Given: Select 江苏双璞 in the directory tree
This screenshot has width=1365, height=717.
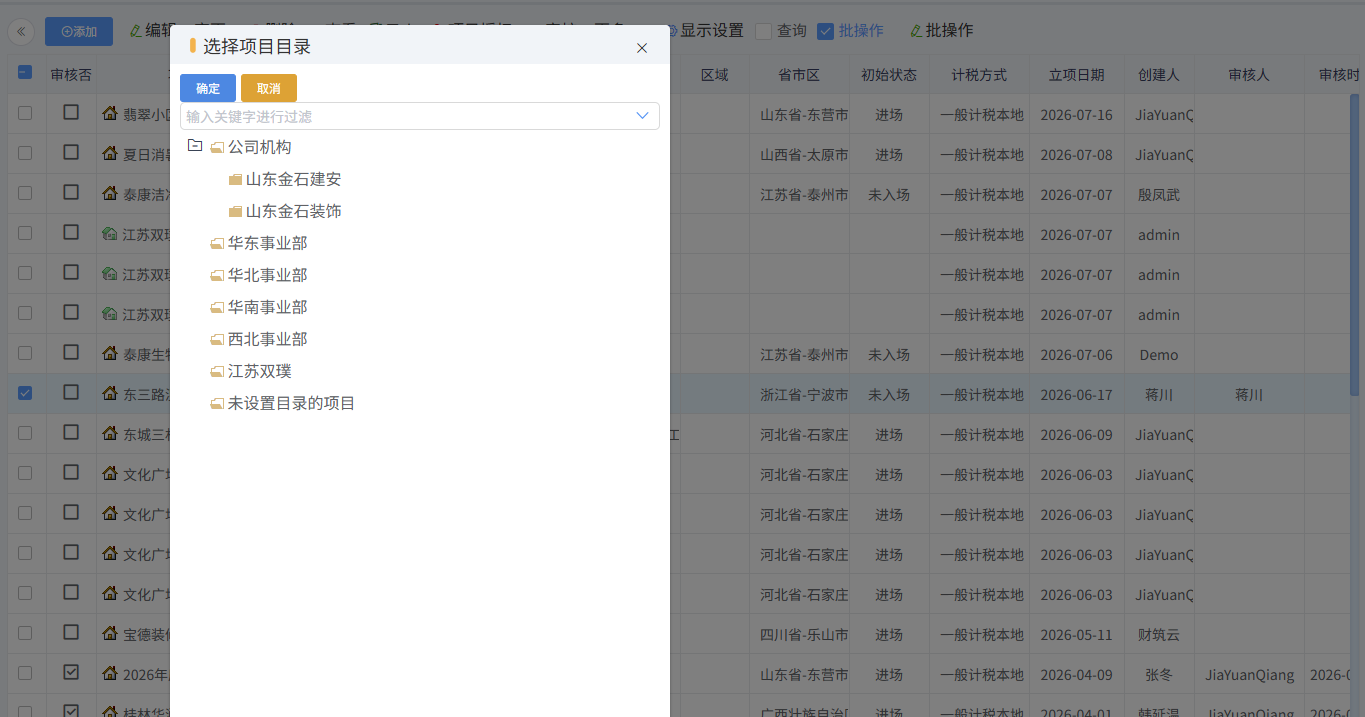Looking at the screenshot, I should pyautogui.click(x=259, y=371).
